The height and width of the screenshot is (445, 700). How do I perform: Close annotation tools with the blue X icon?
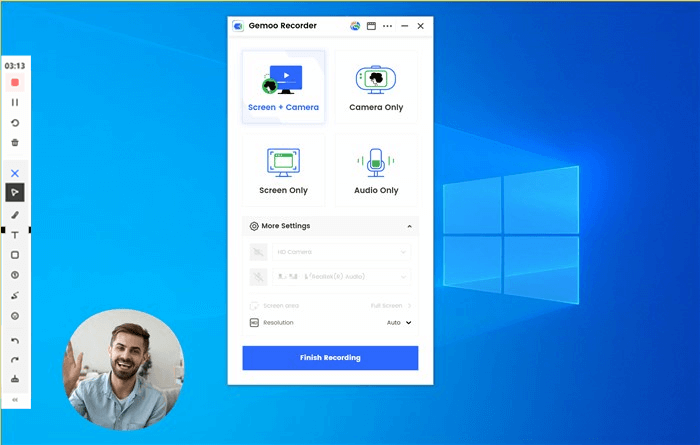15,173
